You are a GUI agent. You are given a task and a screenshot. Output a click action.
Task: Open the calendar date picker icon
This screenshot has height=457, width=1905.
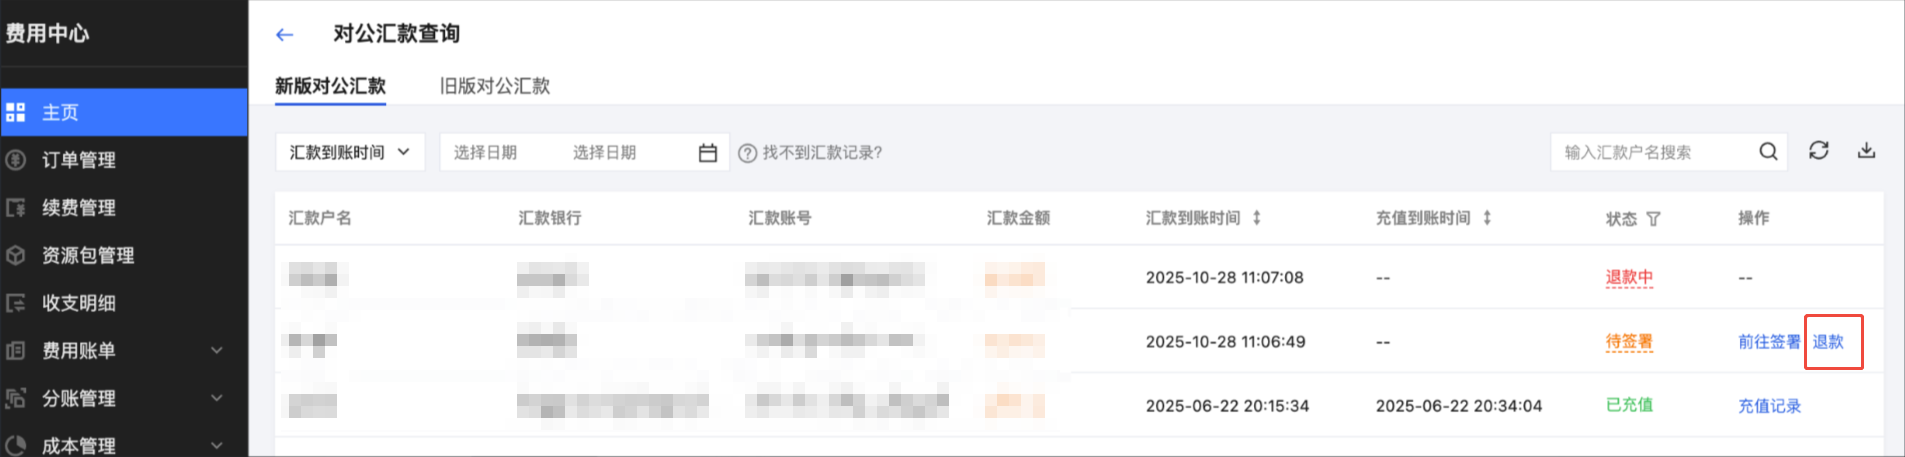tap(708, 153)
